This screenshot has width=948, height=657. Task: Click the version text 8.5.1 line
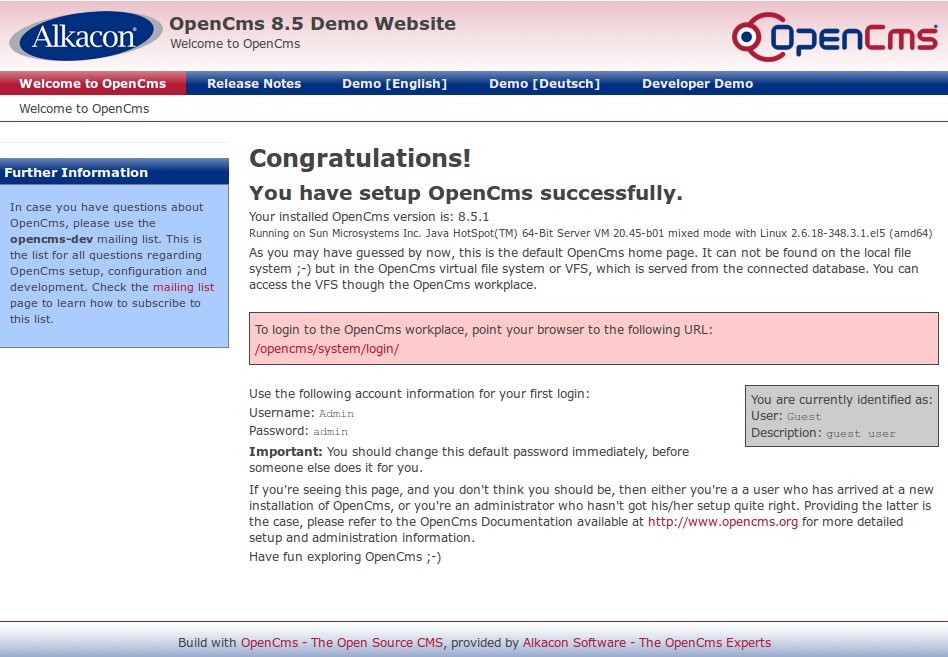click(x=369, y=216)
